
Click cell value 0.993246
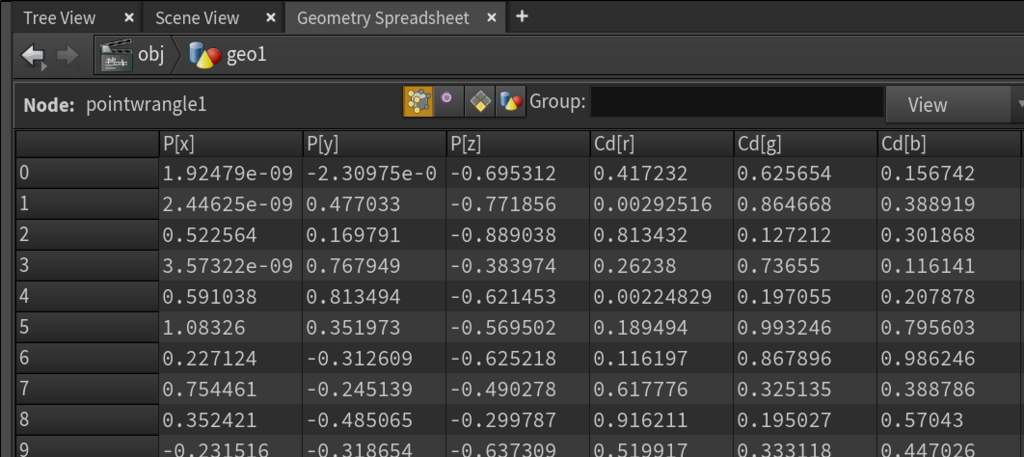pyautogui.click(x=784, y=328)
